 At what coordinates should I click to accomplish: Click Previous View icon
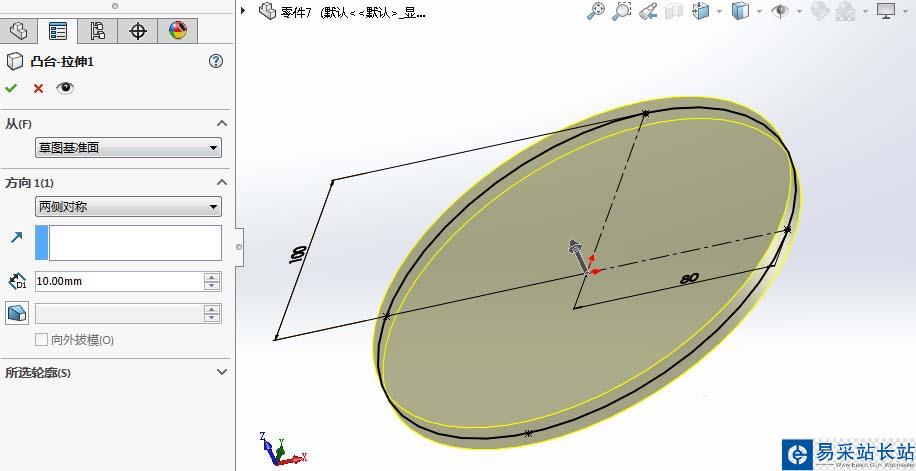pos(647,11)
